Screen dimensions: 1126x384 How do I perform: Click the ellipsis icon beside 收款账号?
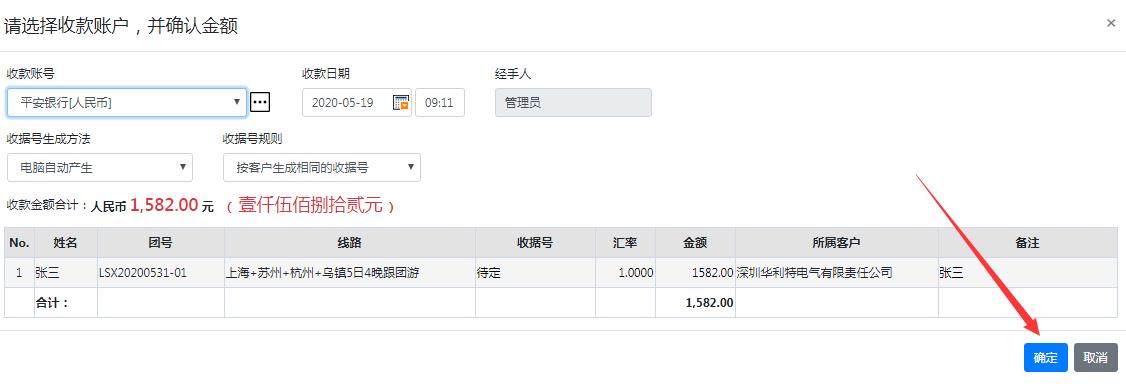(x=259, y=103)
